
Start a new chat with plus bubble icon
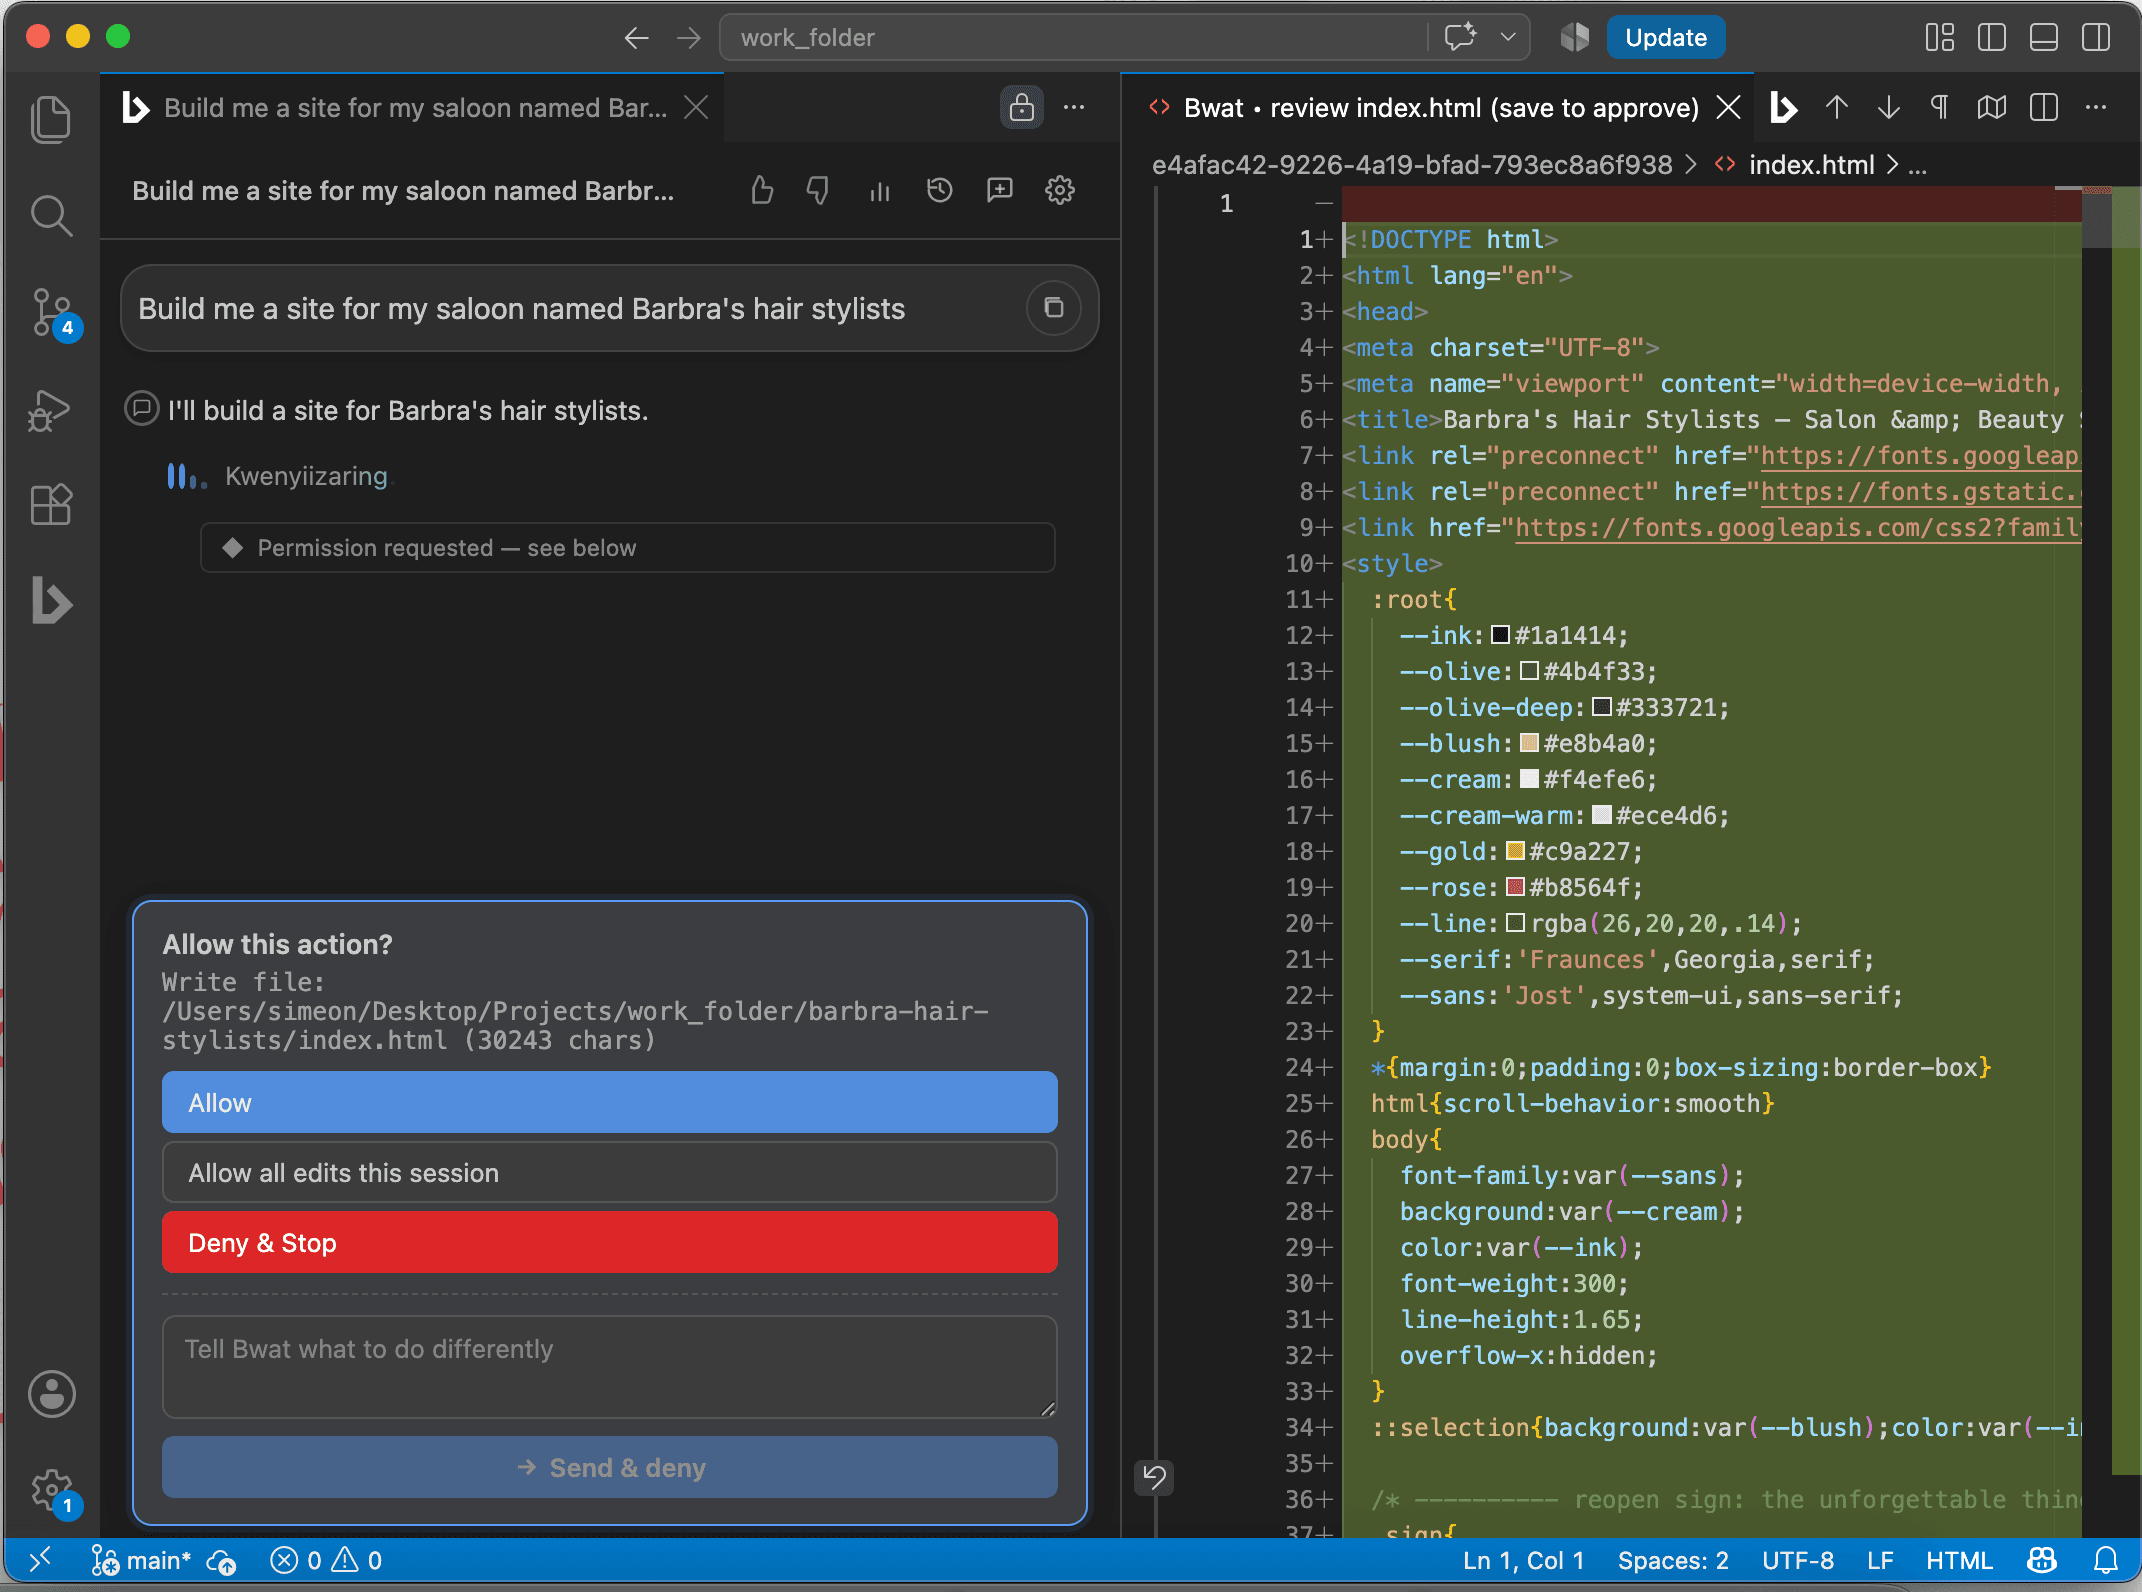pos(1000,190)
